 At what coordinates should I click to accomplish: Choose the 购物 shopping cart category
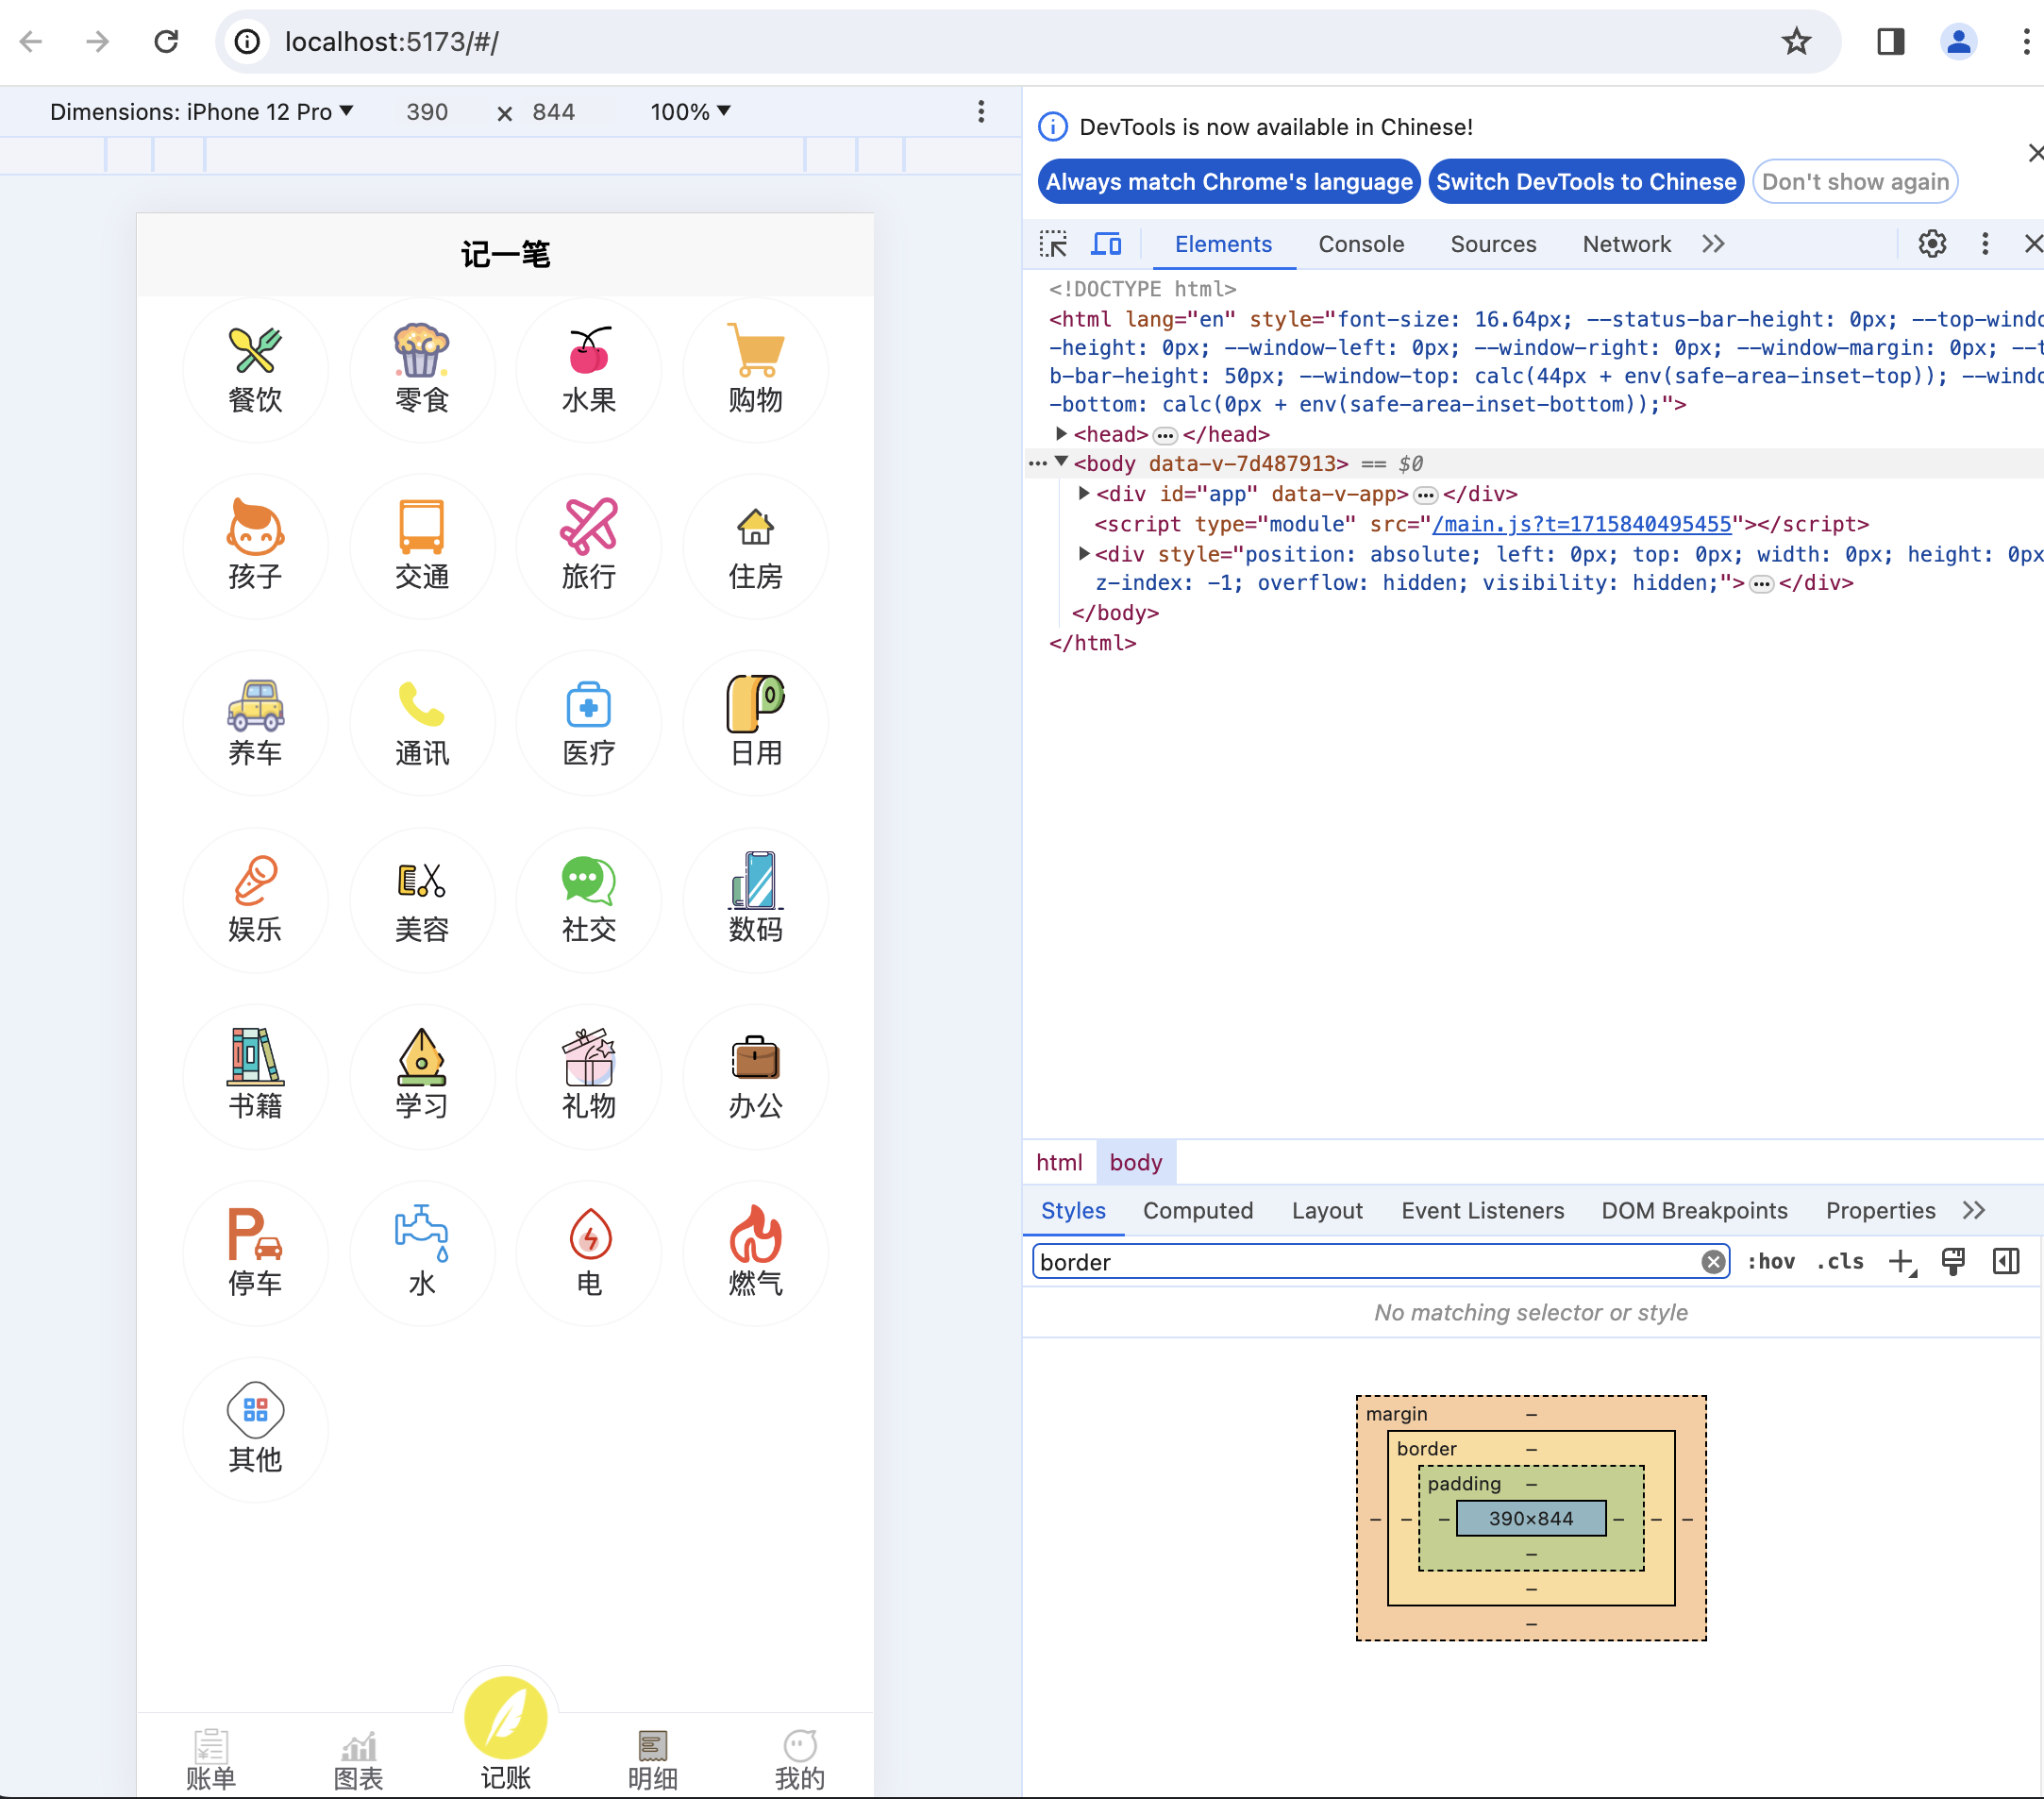point(755,370)
